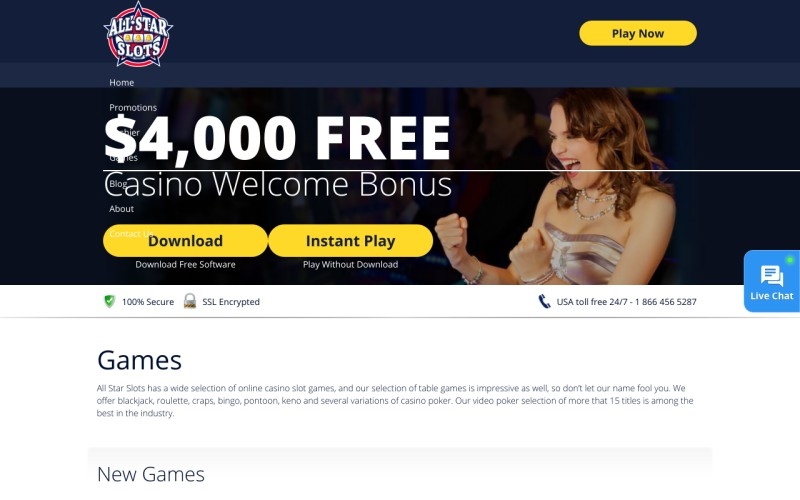Click the Games menu item
Screen dimensions: 800x500
click(123, 158)
